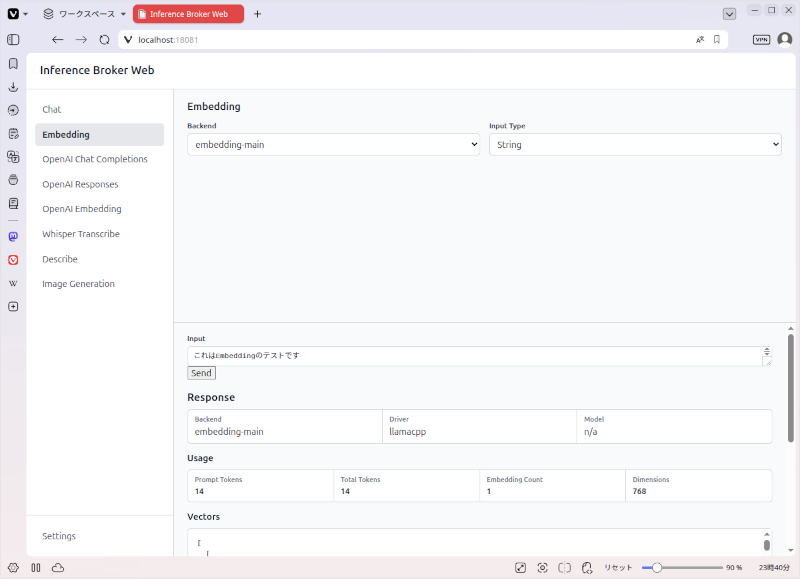800x579 pixels.
Task: Click the page vertical scrollbar thumb
Action: [791, 388]
